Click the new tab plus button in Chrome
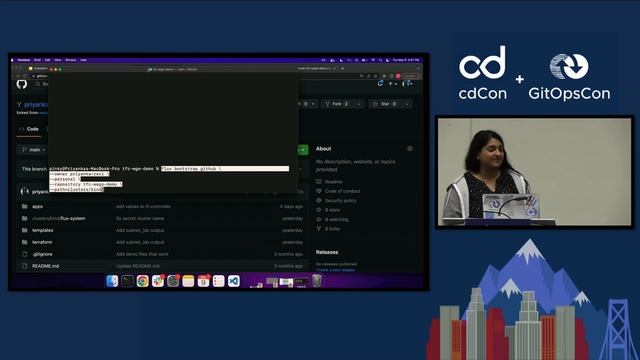This screenshot has height=360, width=640. [342, 69]
